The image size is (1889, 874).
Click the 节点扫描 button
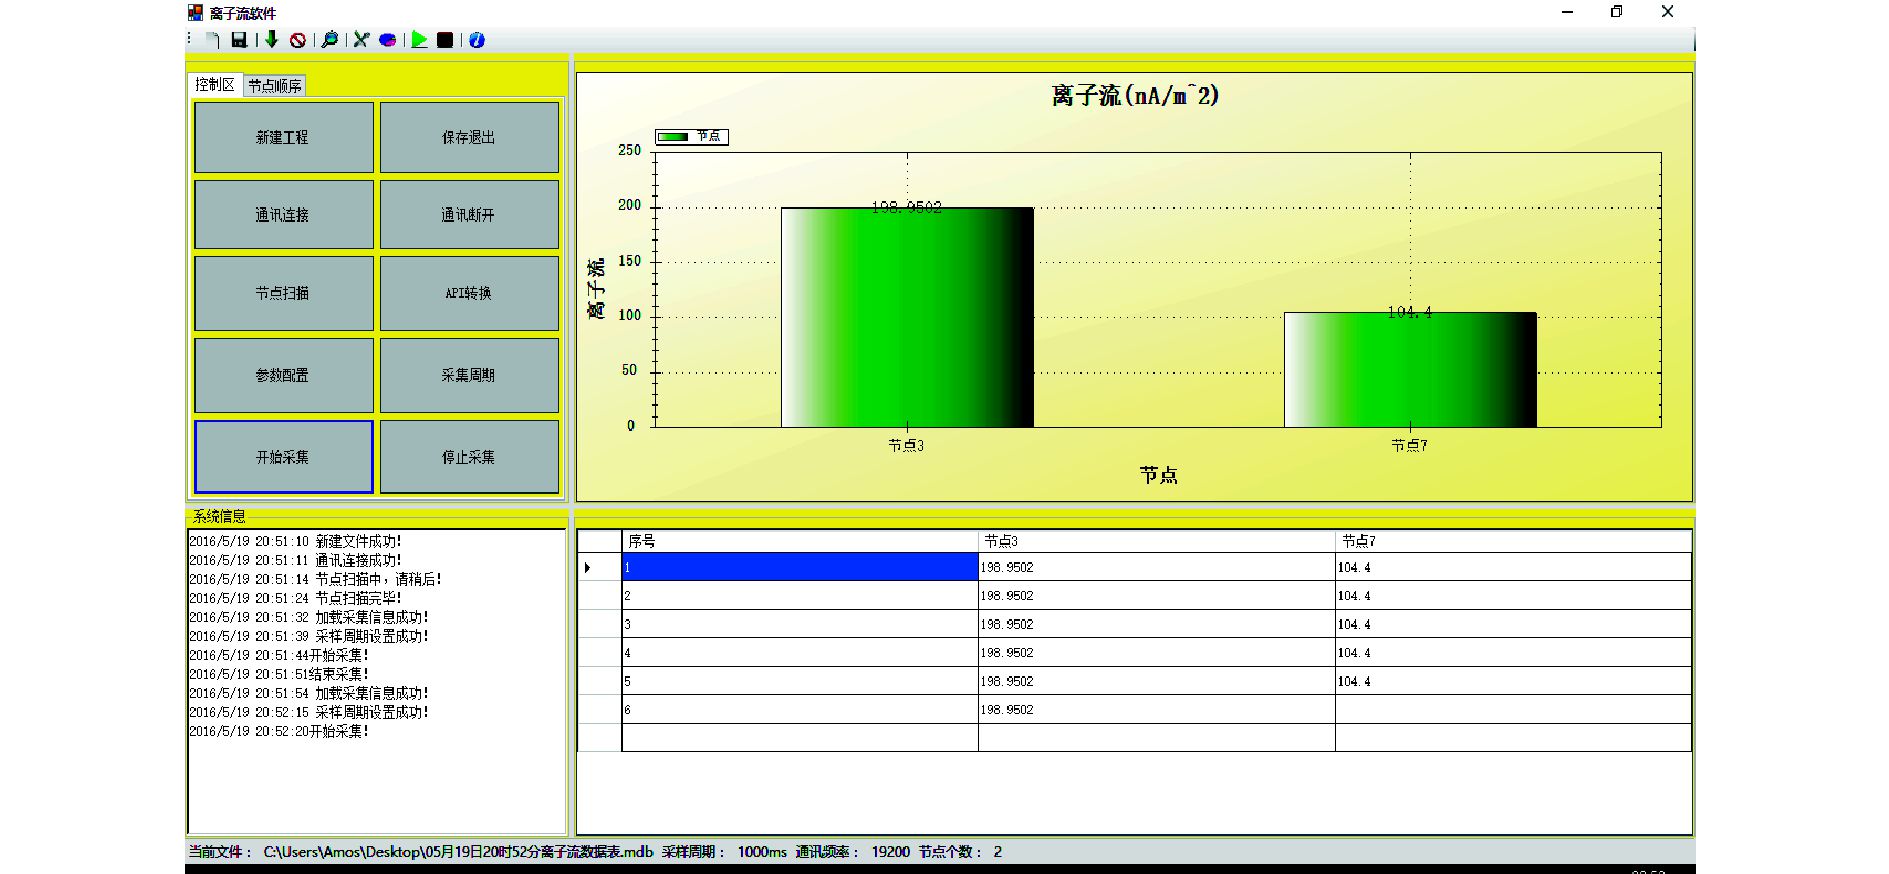[283, 293]
